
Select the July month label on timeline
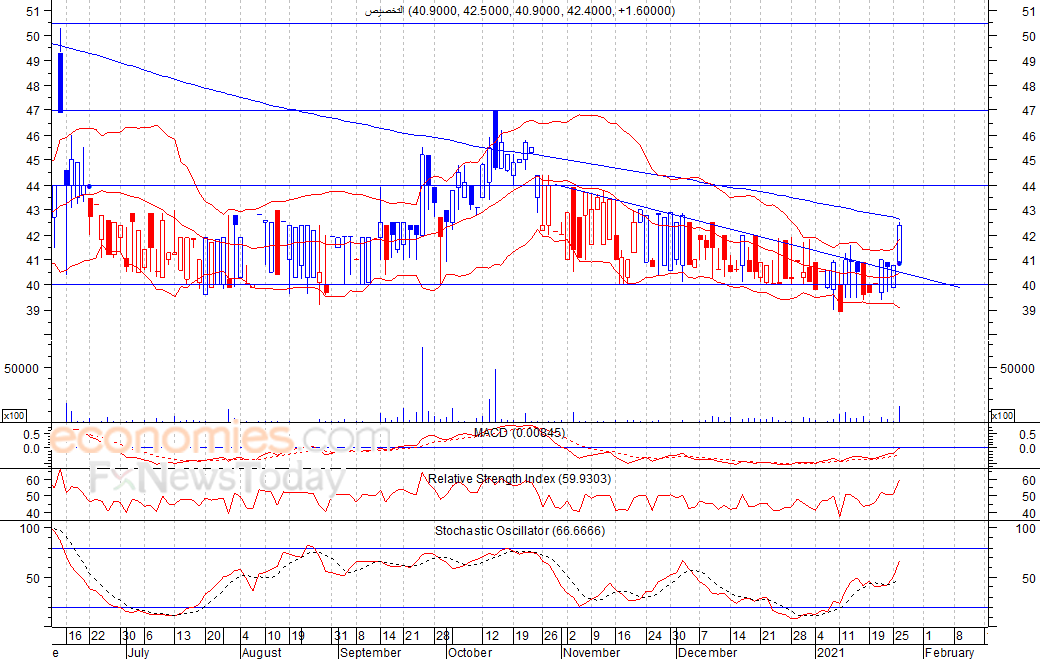click(x=142, y=652)
